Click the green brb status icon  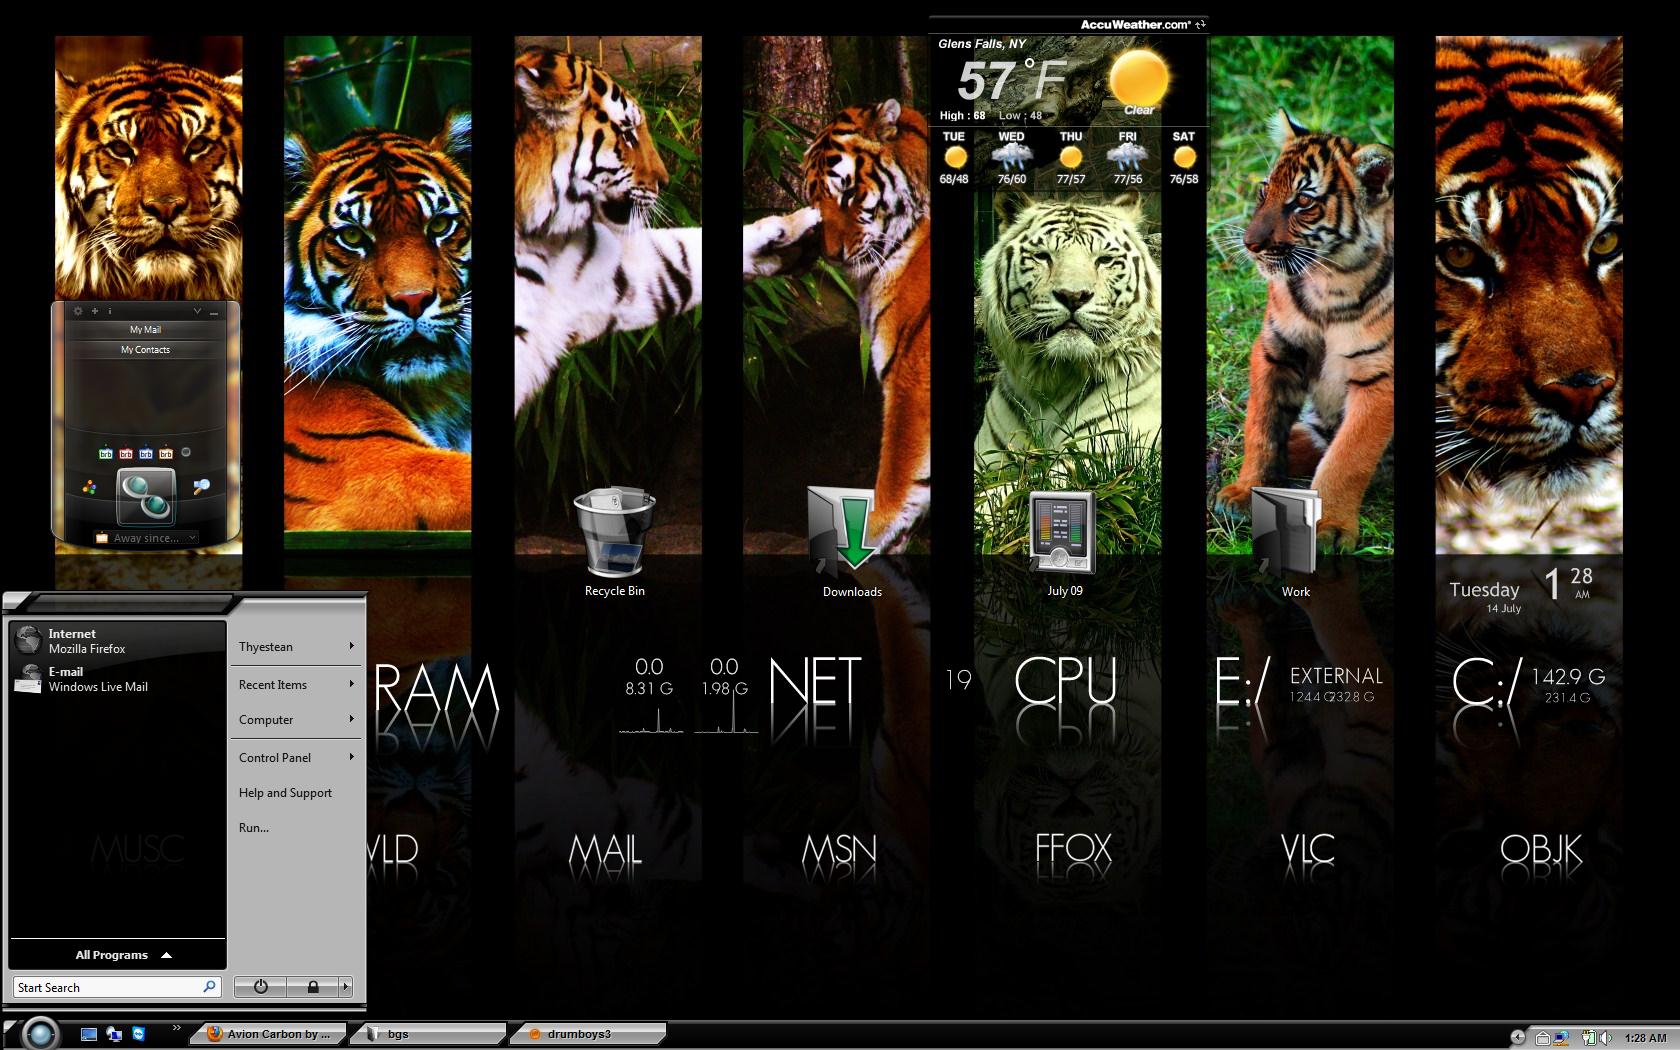106,453
